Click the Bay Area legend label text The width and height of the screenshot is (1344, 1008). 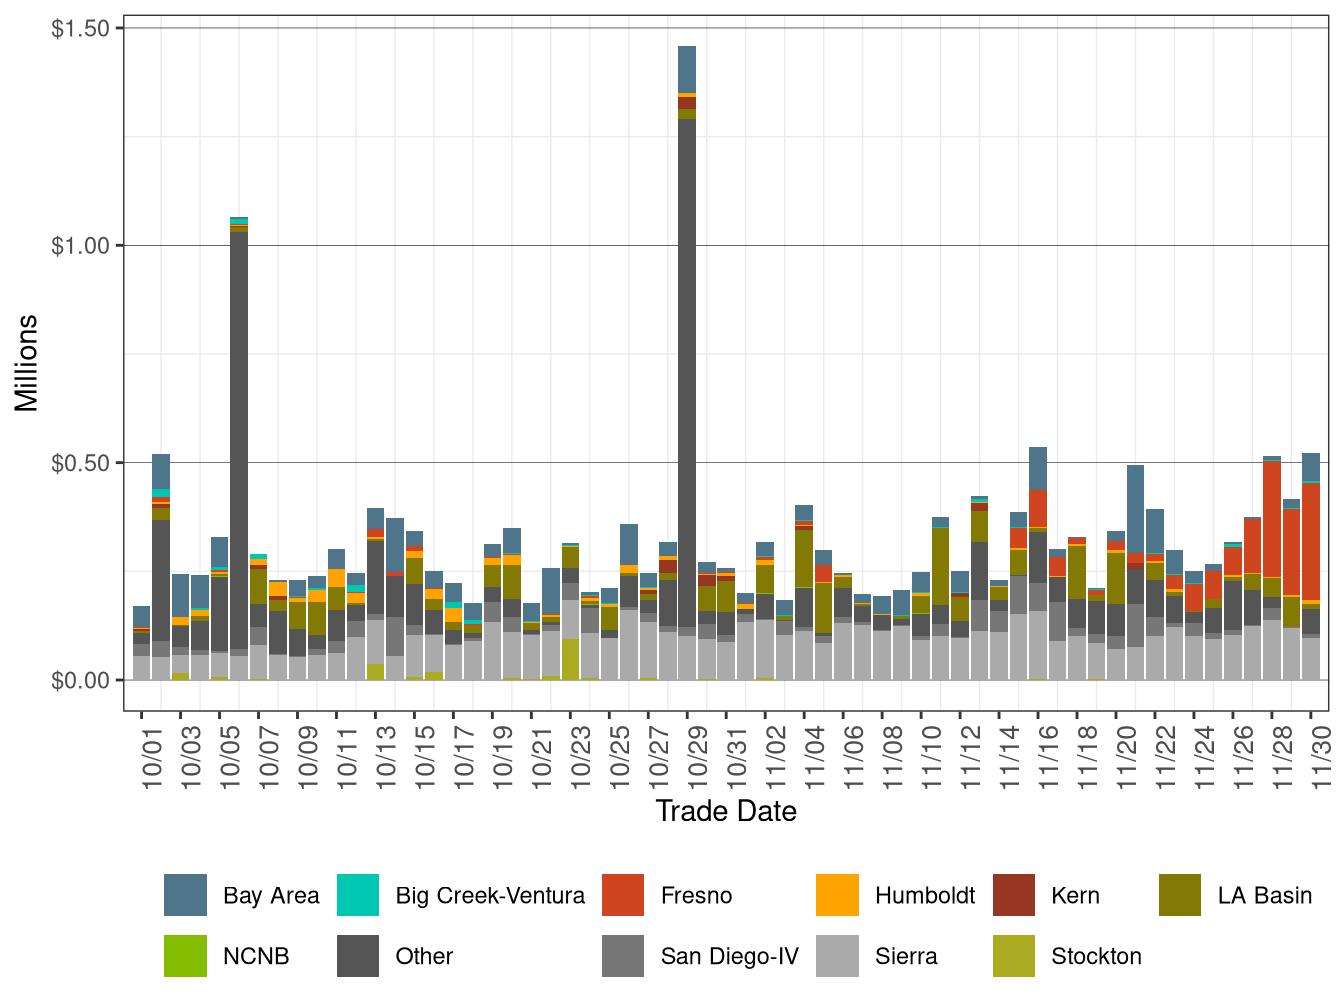pos(271,896)
